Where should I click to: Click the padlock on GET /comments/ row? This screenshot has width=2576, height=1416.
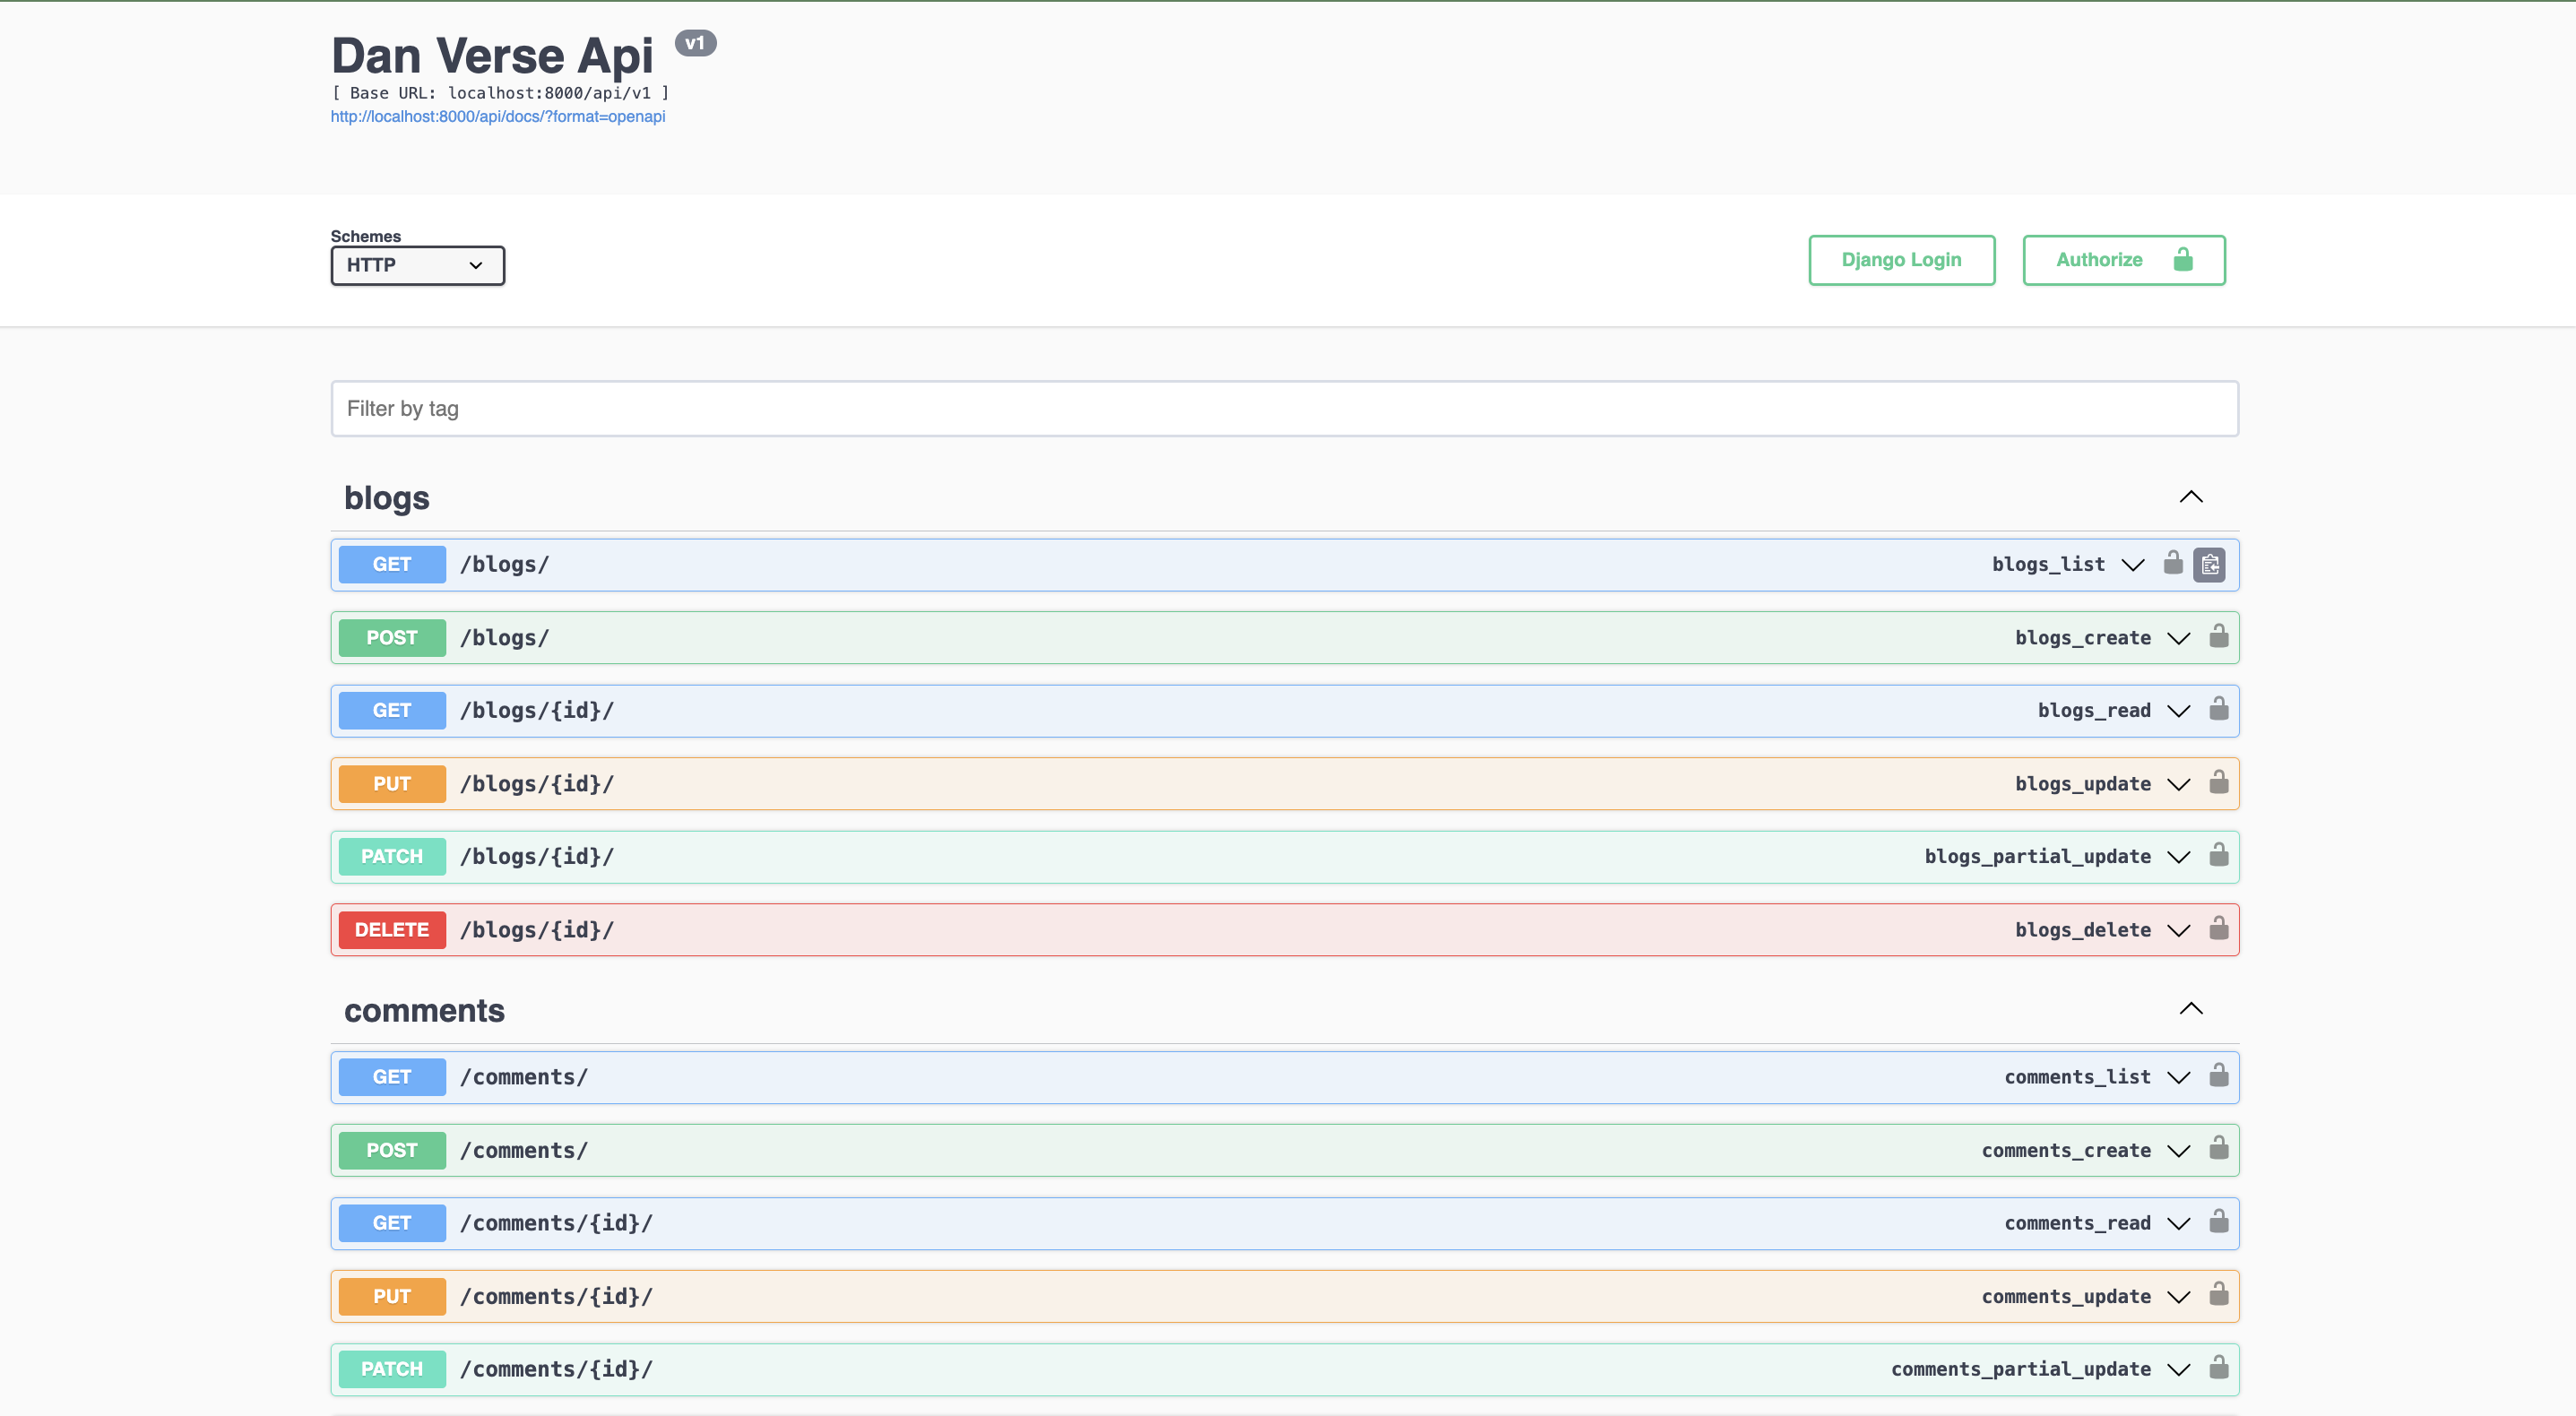2219,1076
